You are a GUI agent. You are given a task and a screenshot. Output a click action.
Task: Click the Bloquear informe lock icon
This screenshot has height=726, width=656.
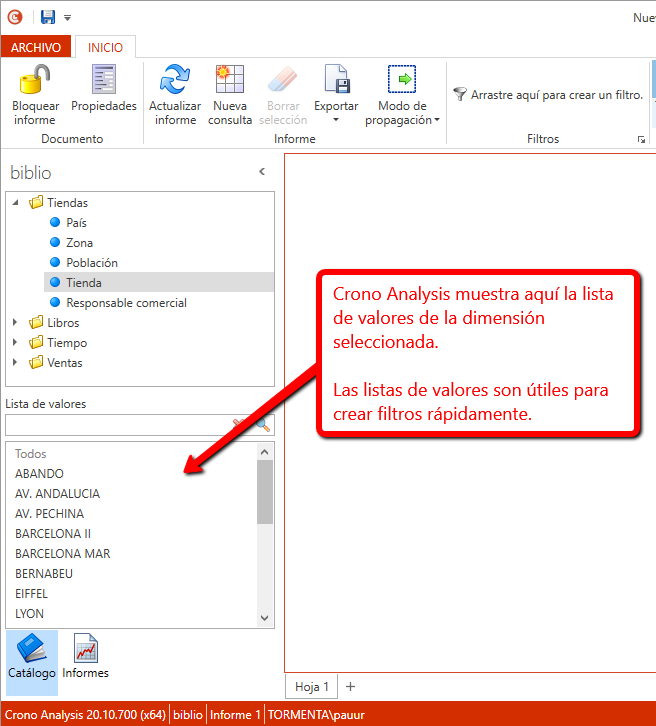pos(35,80)
